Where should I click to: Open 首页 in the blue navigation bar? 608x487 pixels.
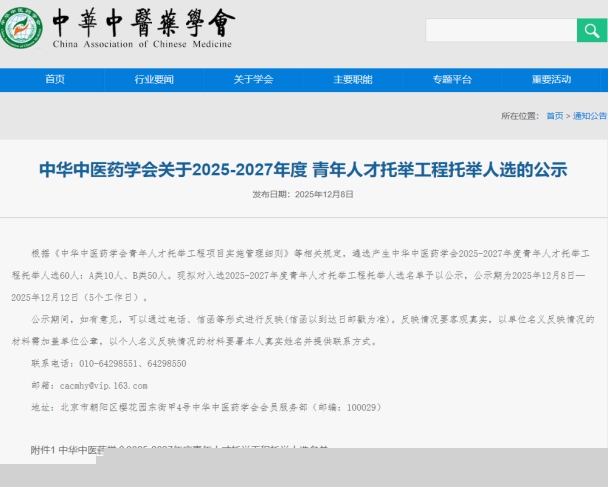tap(55, 80)
